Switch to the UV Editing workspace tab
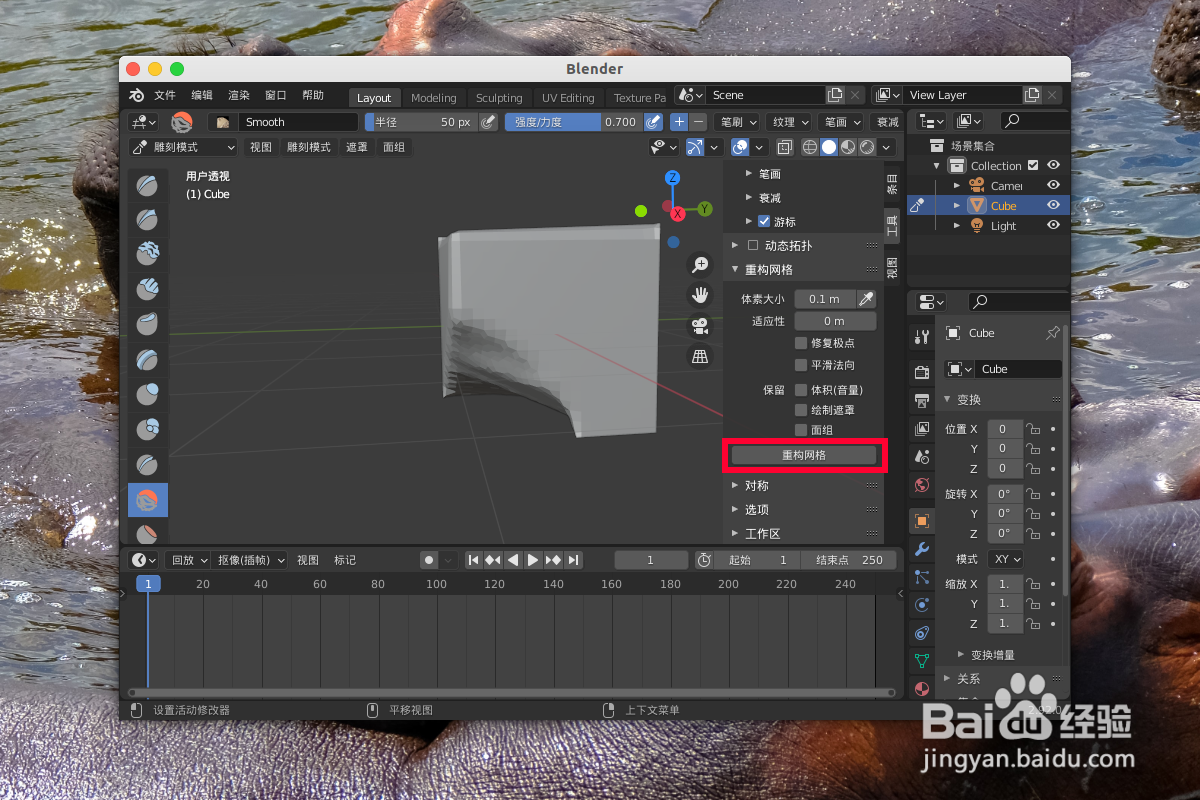Screen dimensions: 1200x800 tap(568, 98)
